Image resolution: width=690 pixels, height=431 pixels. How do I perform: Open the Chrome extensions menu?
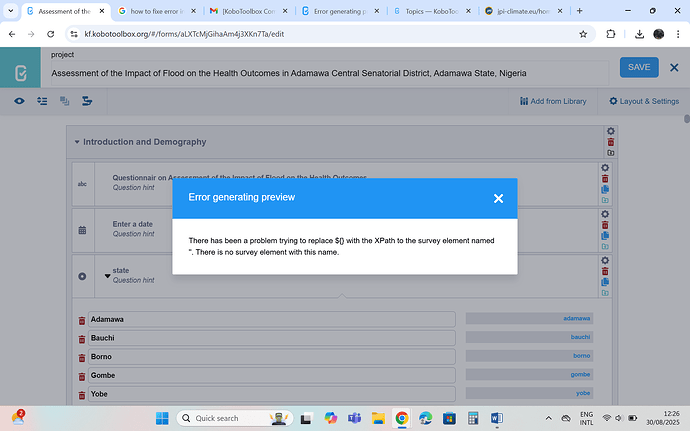(x=610, y=34)
